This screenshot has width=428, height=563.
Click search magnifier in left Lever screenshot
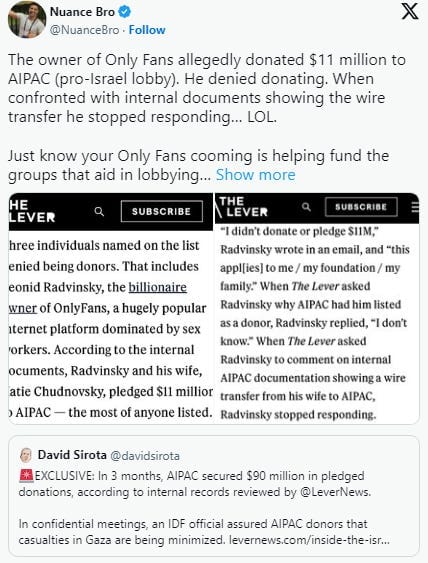(x=99, y=211)
